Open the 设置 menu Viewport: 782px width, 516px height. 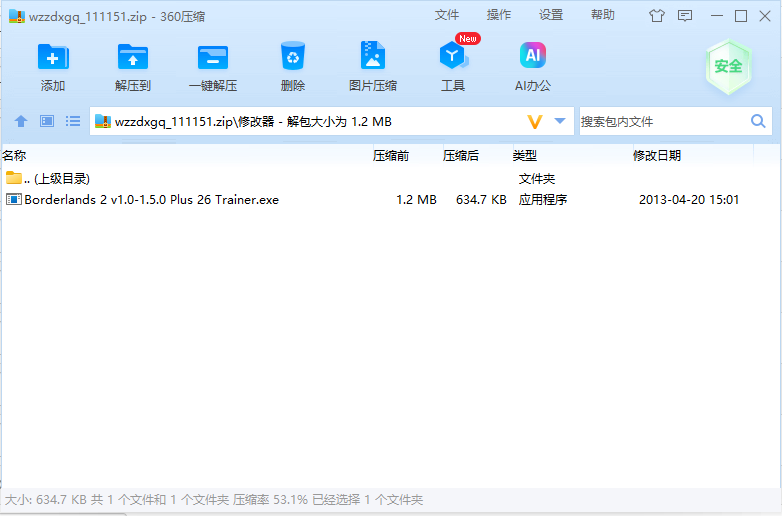pyautogui.click(x=551, y=15)
